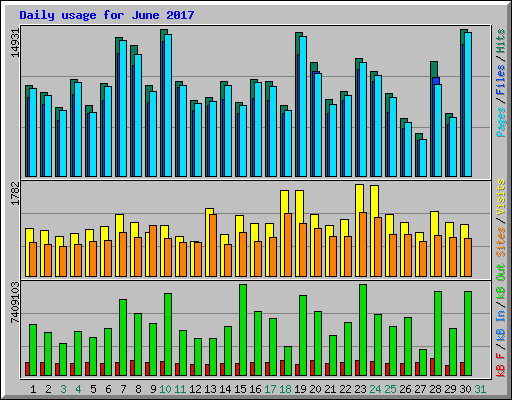Screen dimensions: 512x400
Task: Click the "kB Out" legend label
Action: point(500,282)
